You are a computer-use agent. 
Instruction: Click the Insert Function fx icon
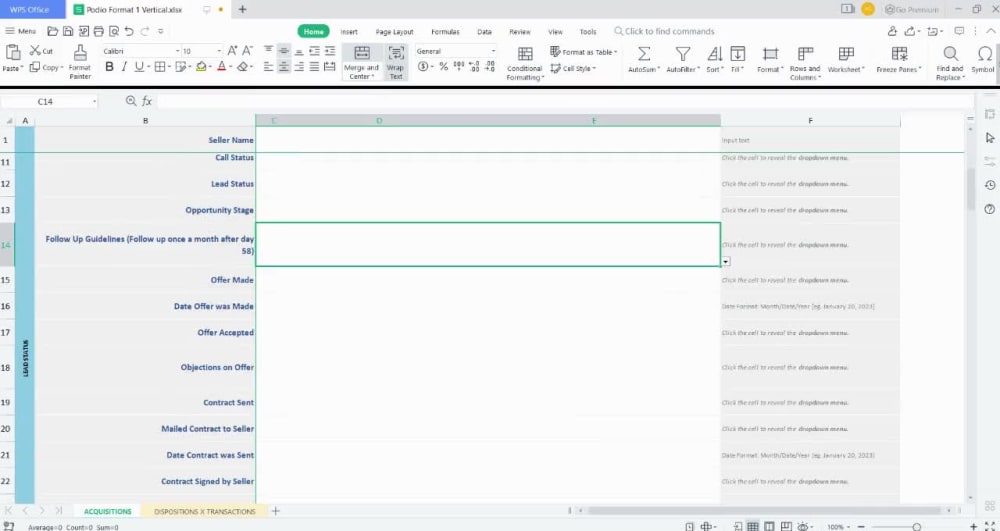tap(147, 101)
